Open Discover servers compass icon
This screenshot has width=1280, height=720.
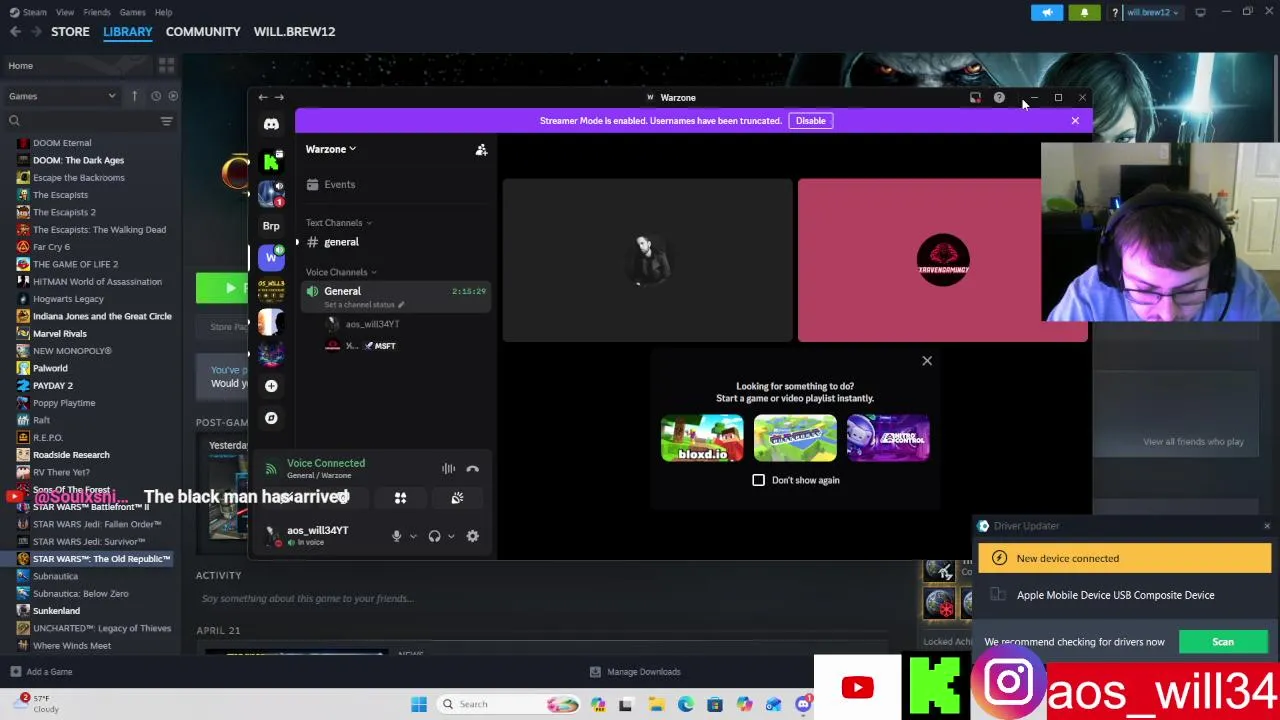coord(271,418)
